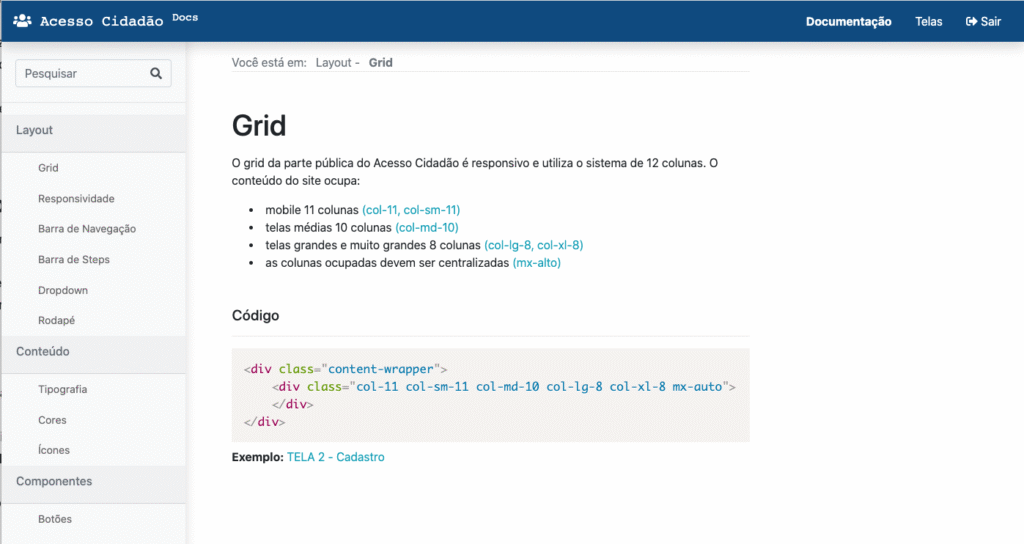
Task: Open the Cores page
Action: pyautogui.click(x=53, y=420)
